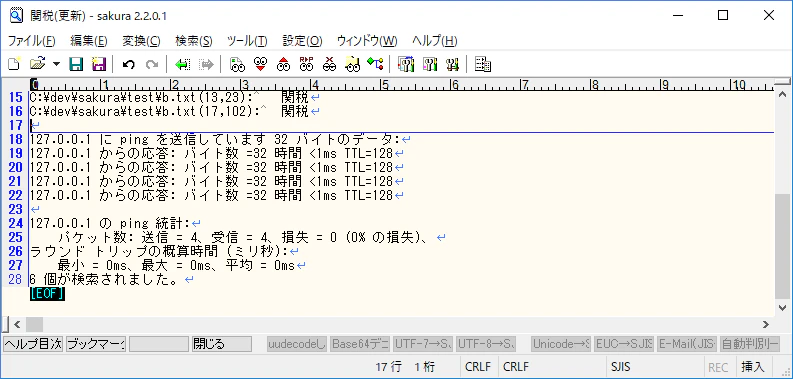Save the file with the floppy icon

click(76, 64)
